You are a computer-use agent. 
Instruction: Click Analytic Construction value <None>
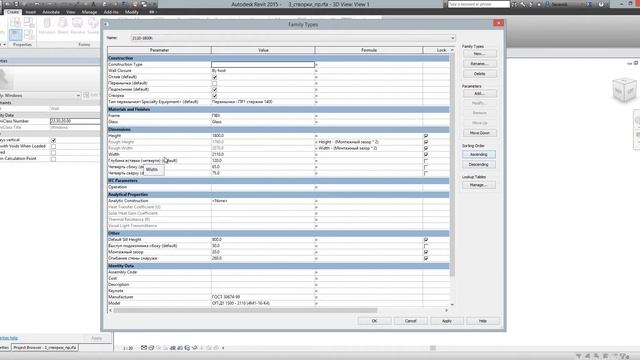[x=263, y=201]
